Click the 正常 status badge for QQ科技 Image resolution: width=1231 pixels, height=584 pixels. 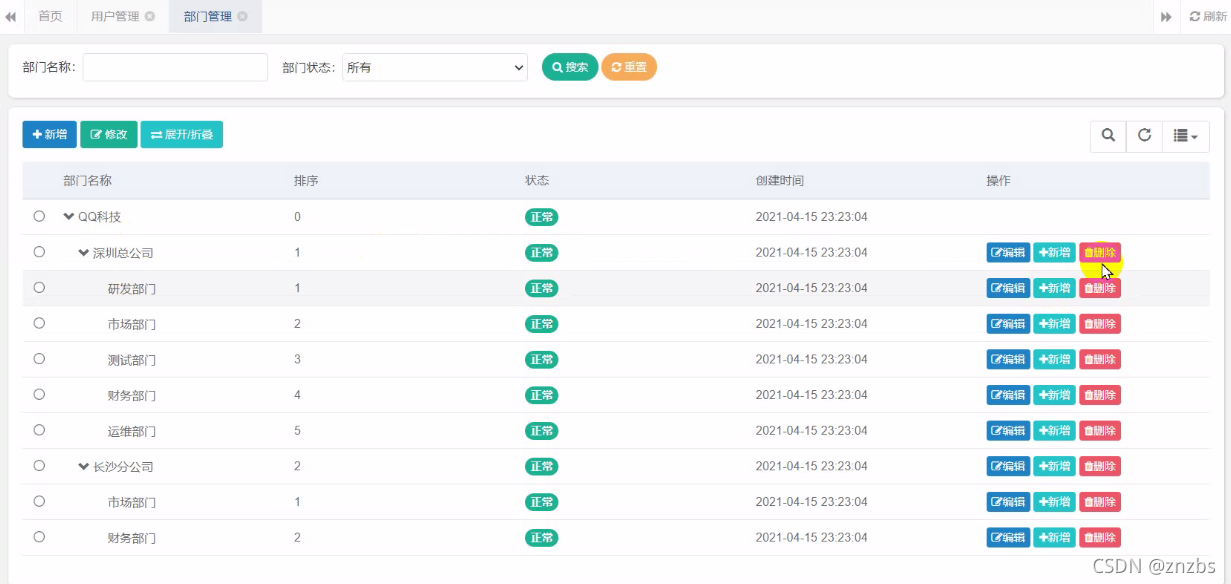pos(541,217)
